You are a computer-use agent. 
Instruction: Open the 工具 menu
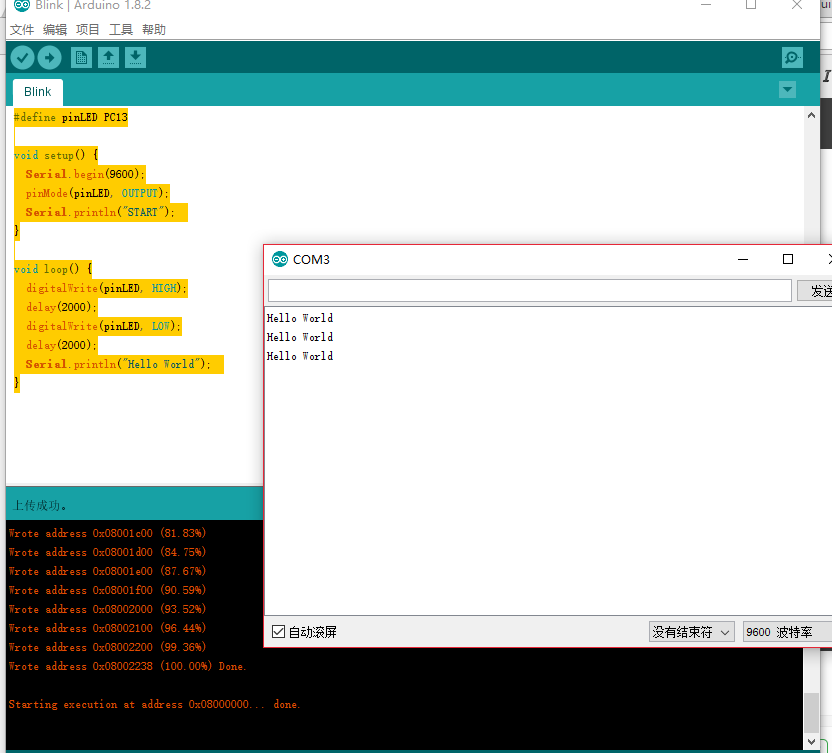pyautogui.click(x=121, y=29)
